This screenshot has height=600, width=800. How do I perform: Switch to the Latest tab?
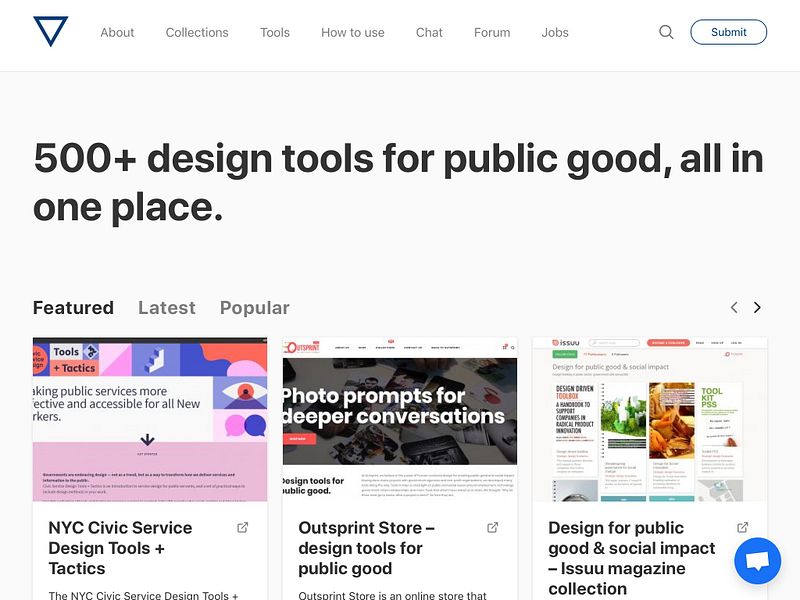pyautogui.click(x=167, y=308)
